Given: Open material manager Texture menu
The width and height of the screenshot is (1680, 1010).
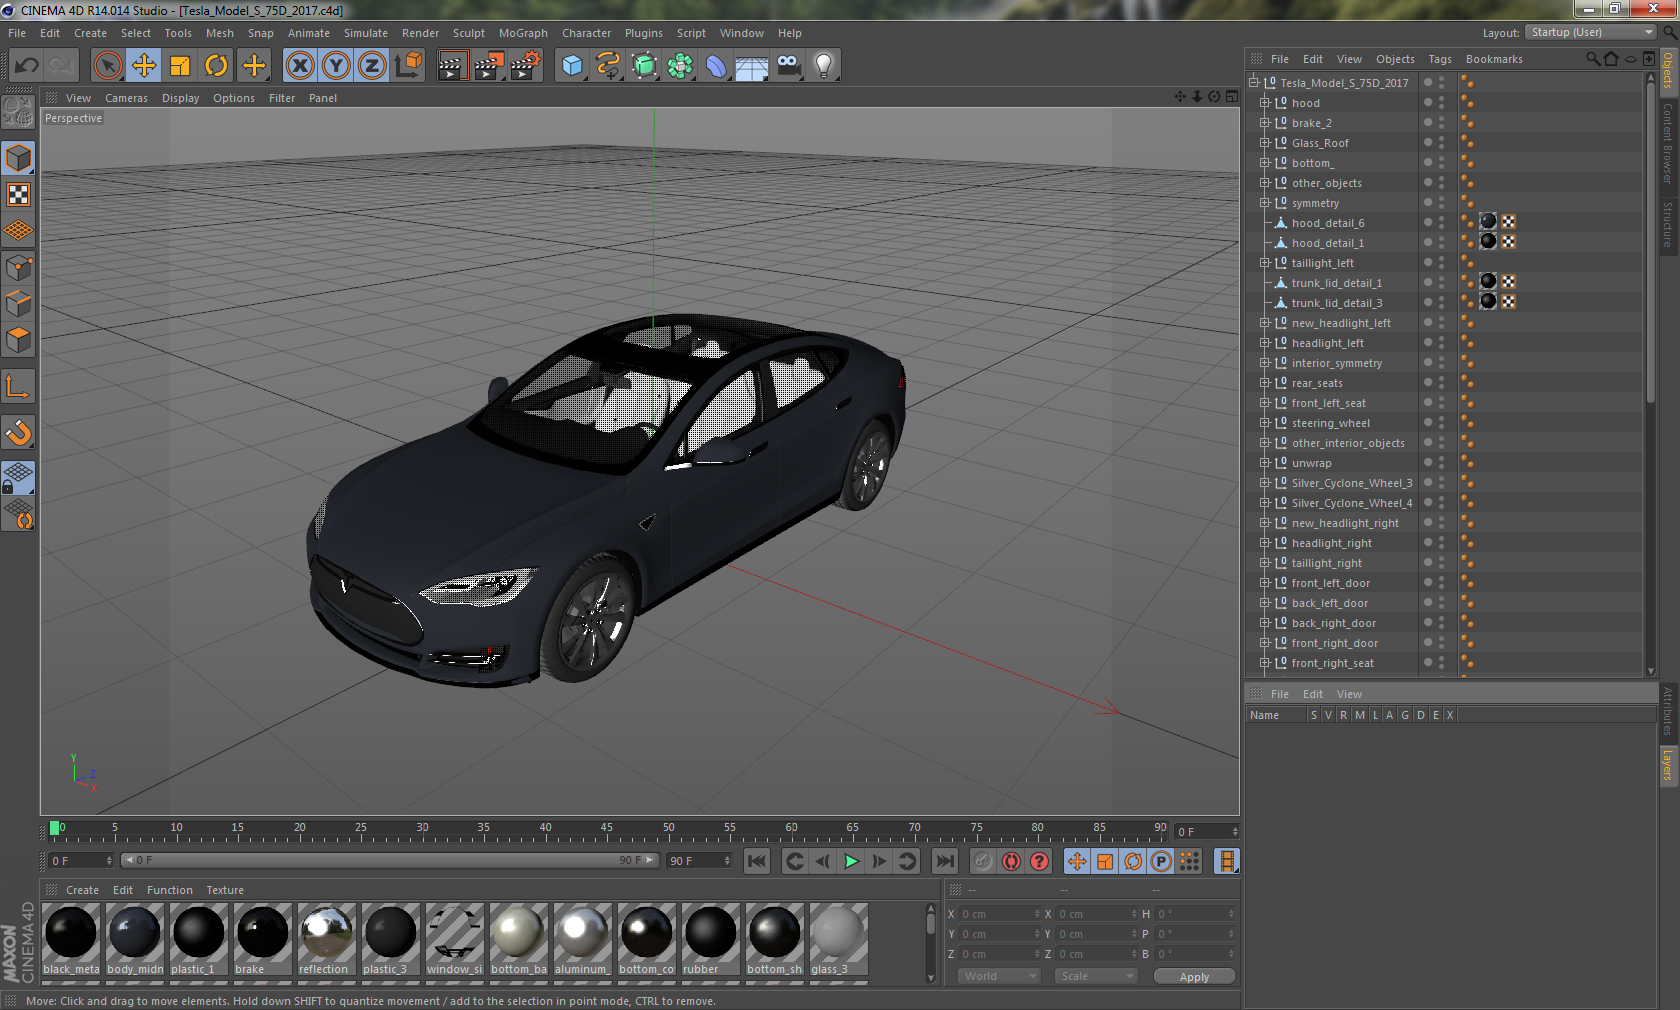Looking at the screenshot, I should pos(225,890).
